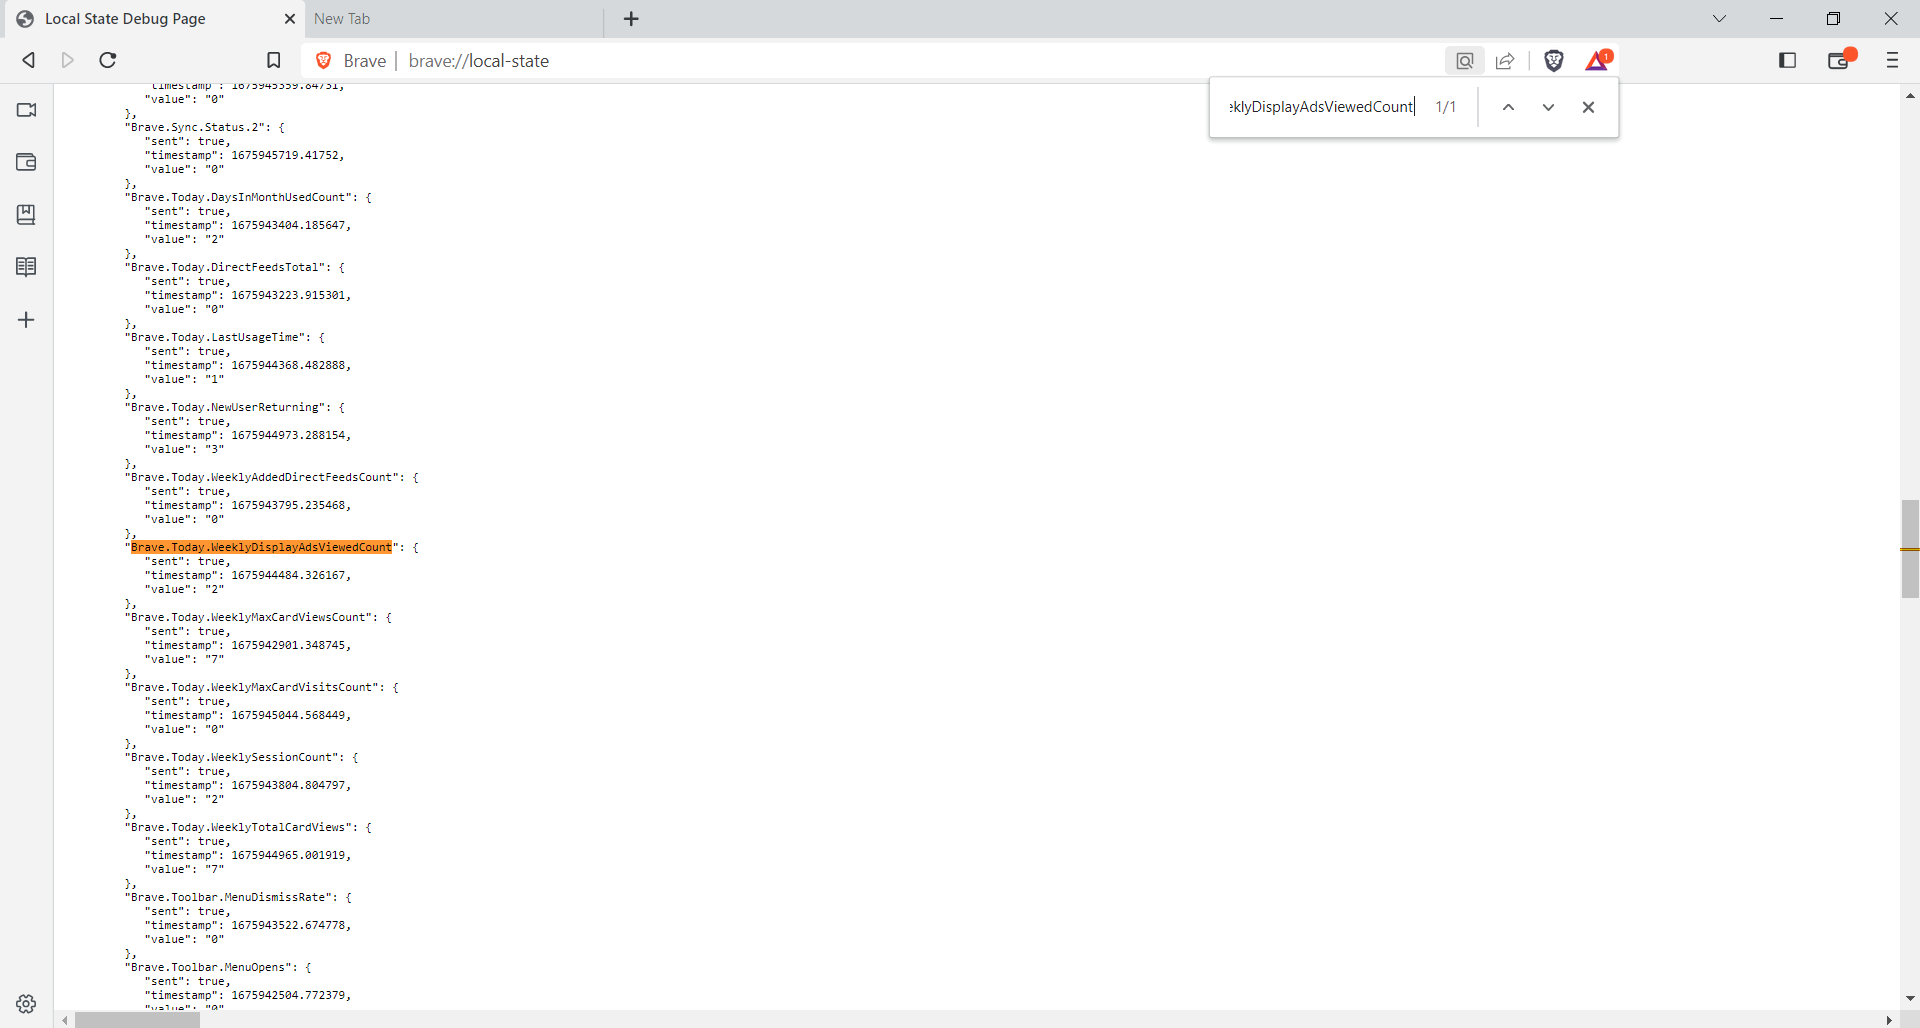Open the hamburger menu

(1892, 60)
